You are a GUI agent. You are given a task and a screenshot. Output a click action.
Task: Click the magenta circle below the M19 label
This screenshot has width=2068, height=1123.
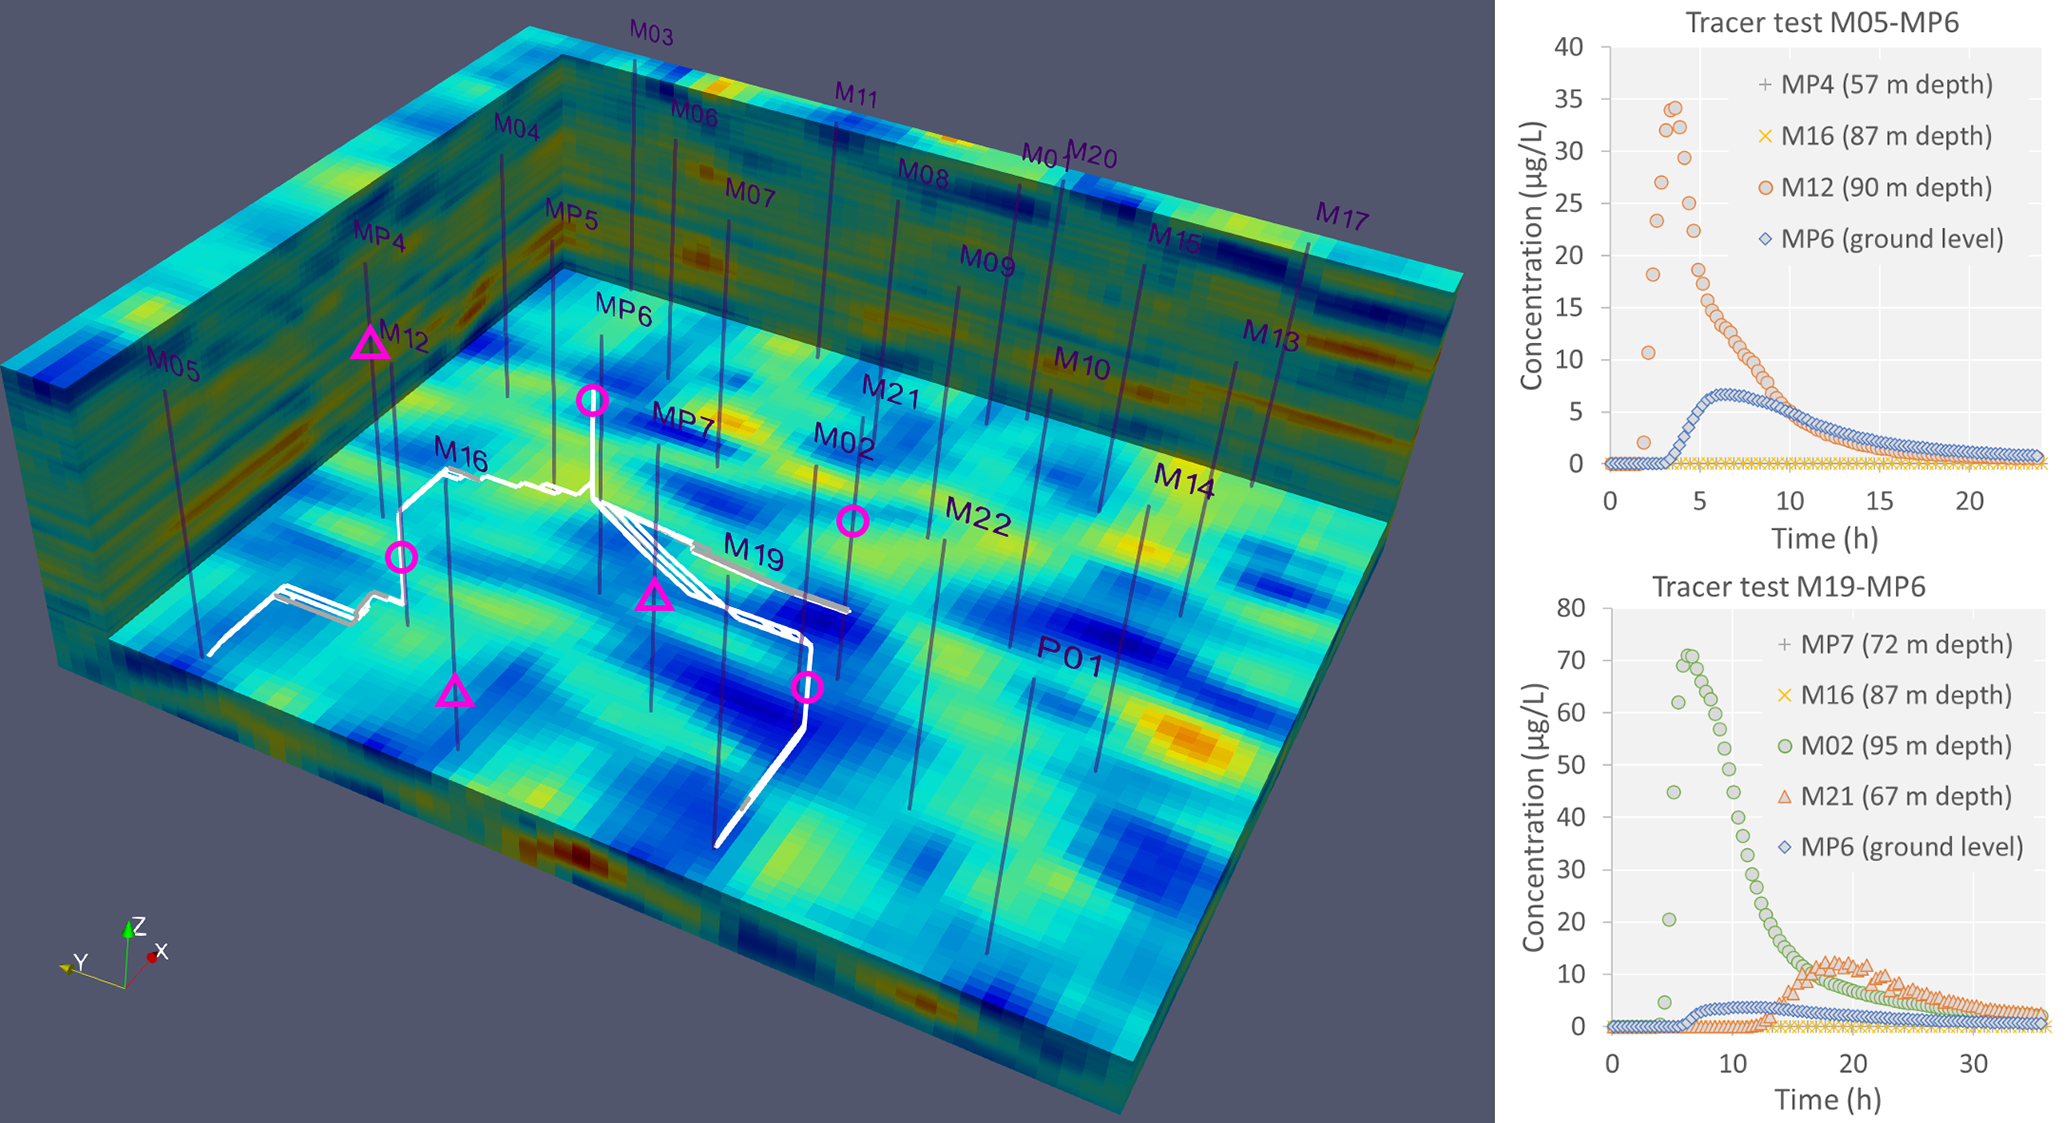click(807, 687)
